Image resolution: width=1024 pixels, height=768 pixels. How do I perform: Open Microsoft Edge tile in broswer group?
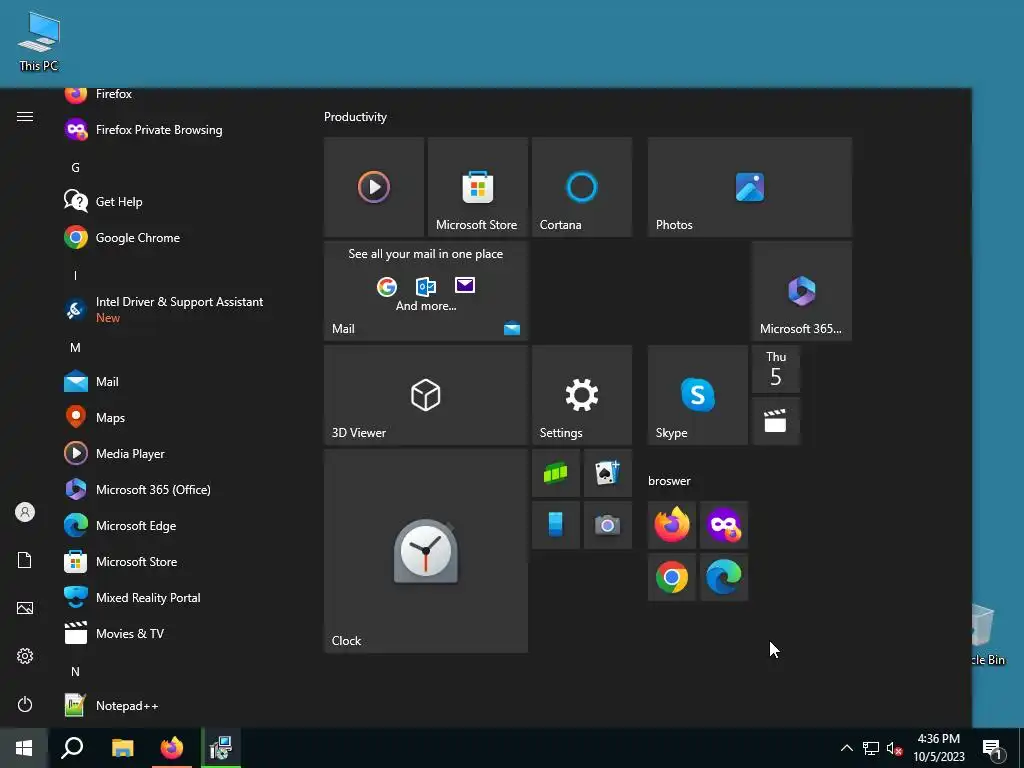pos(724,577)
